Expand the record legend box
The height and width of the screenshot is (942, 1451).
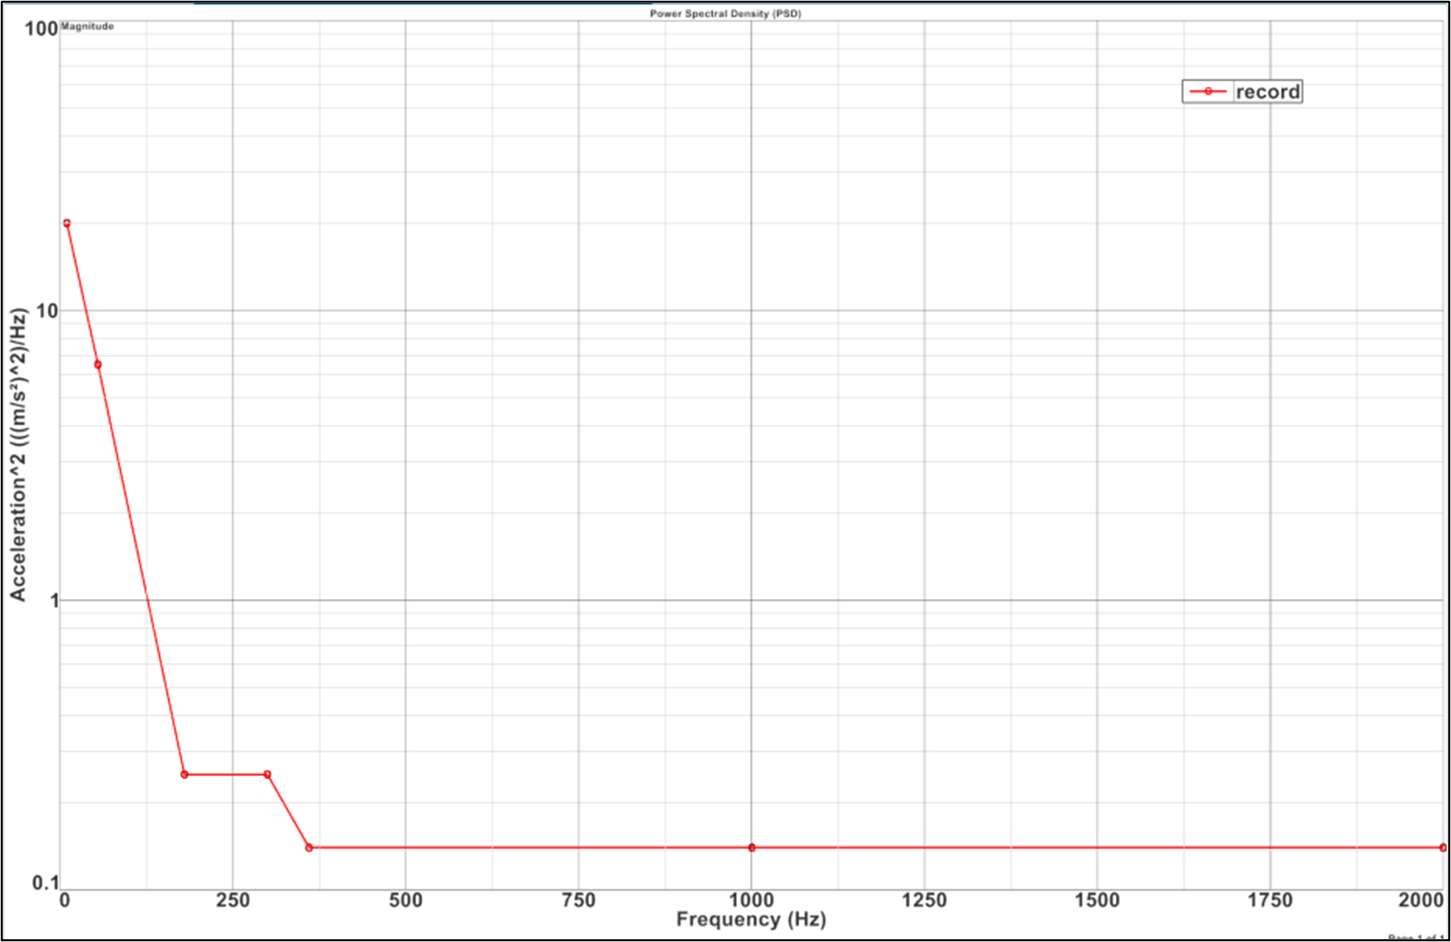(x=1244, y=90)
